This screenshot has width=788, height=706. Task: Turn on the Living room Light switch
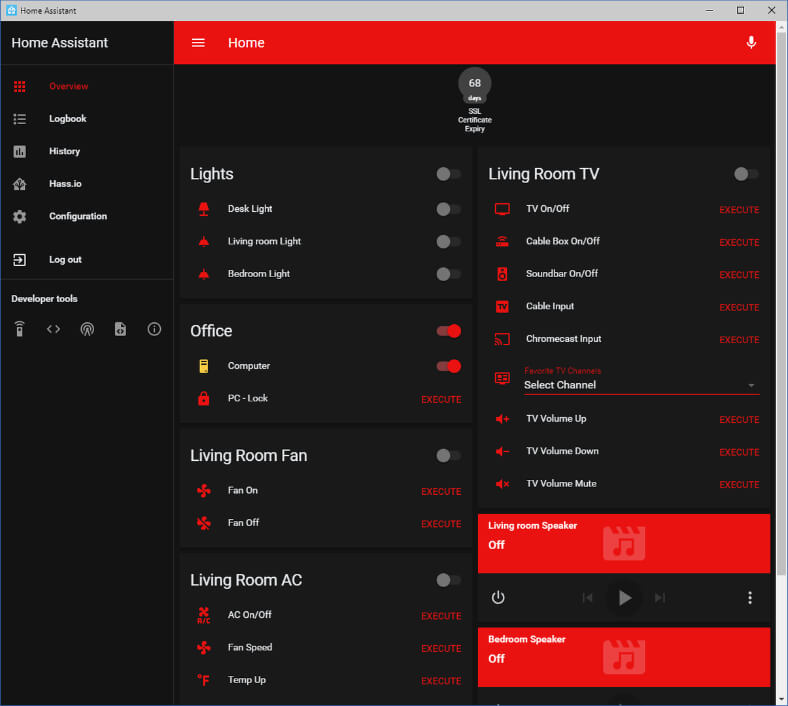click(448, 242)
